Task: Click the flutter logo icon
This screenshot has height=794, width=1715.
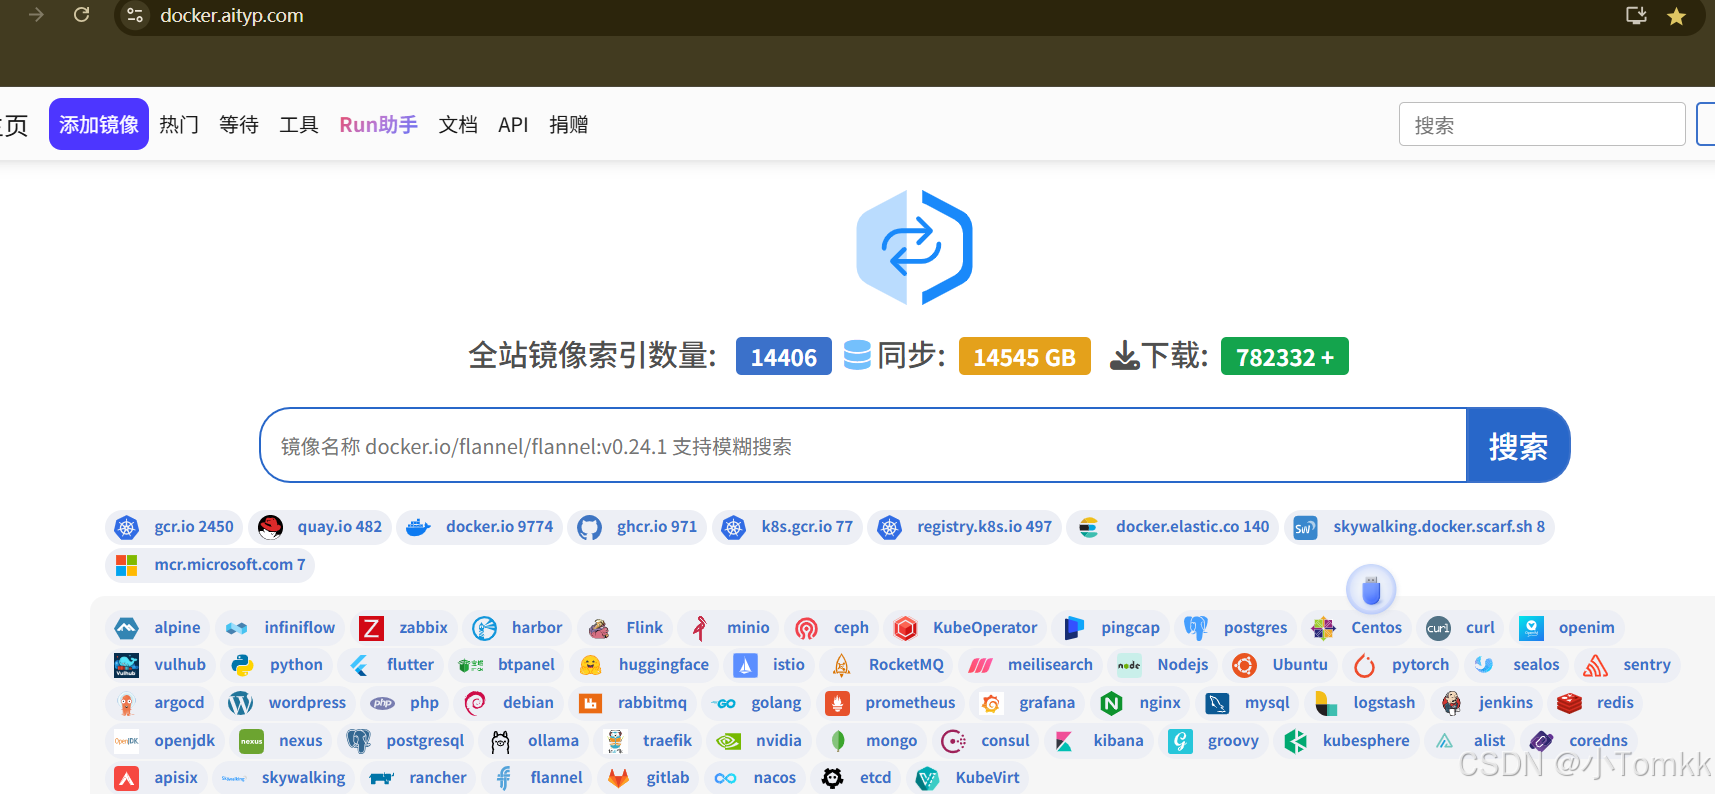Action: [x=359, y=665]
